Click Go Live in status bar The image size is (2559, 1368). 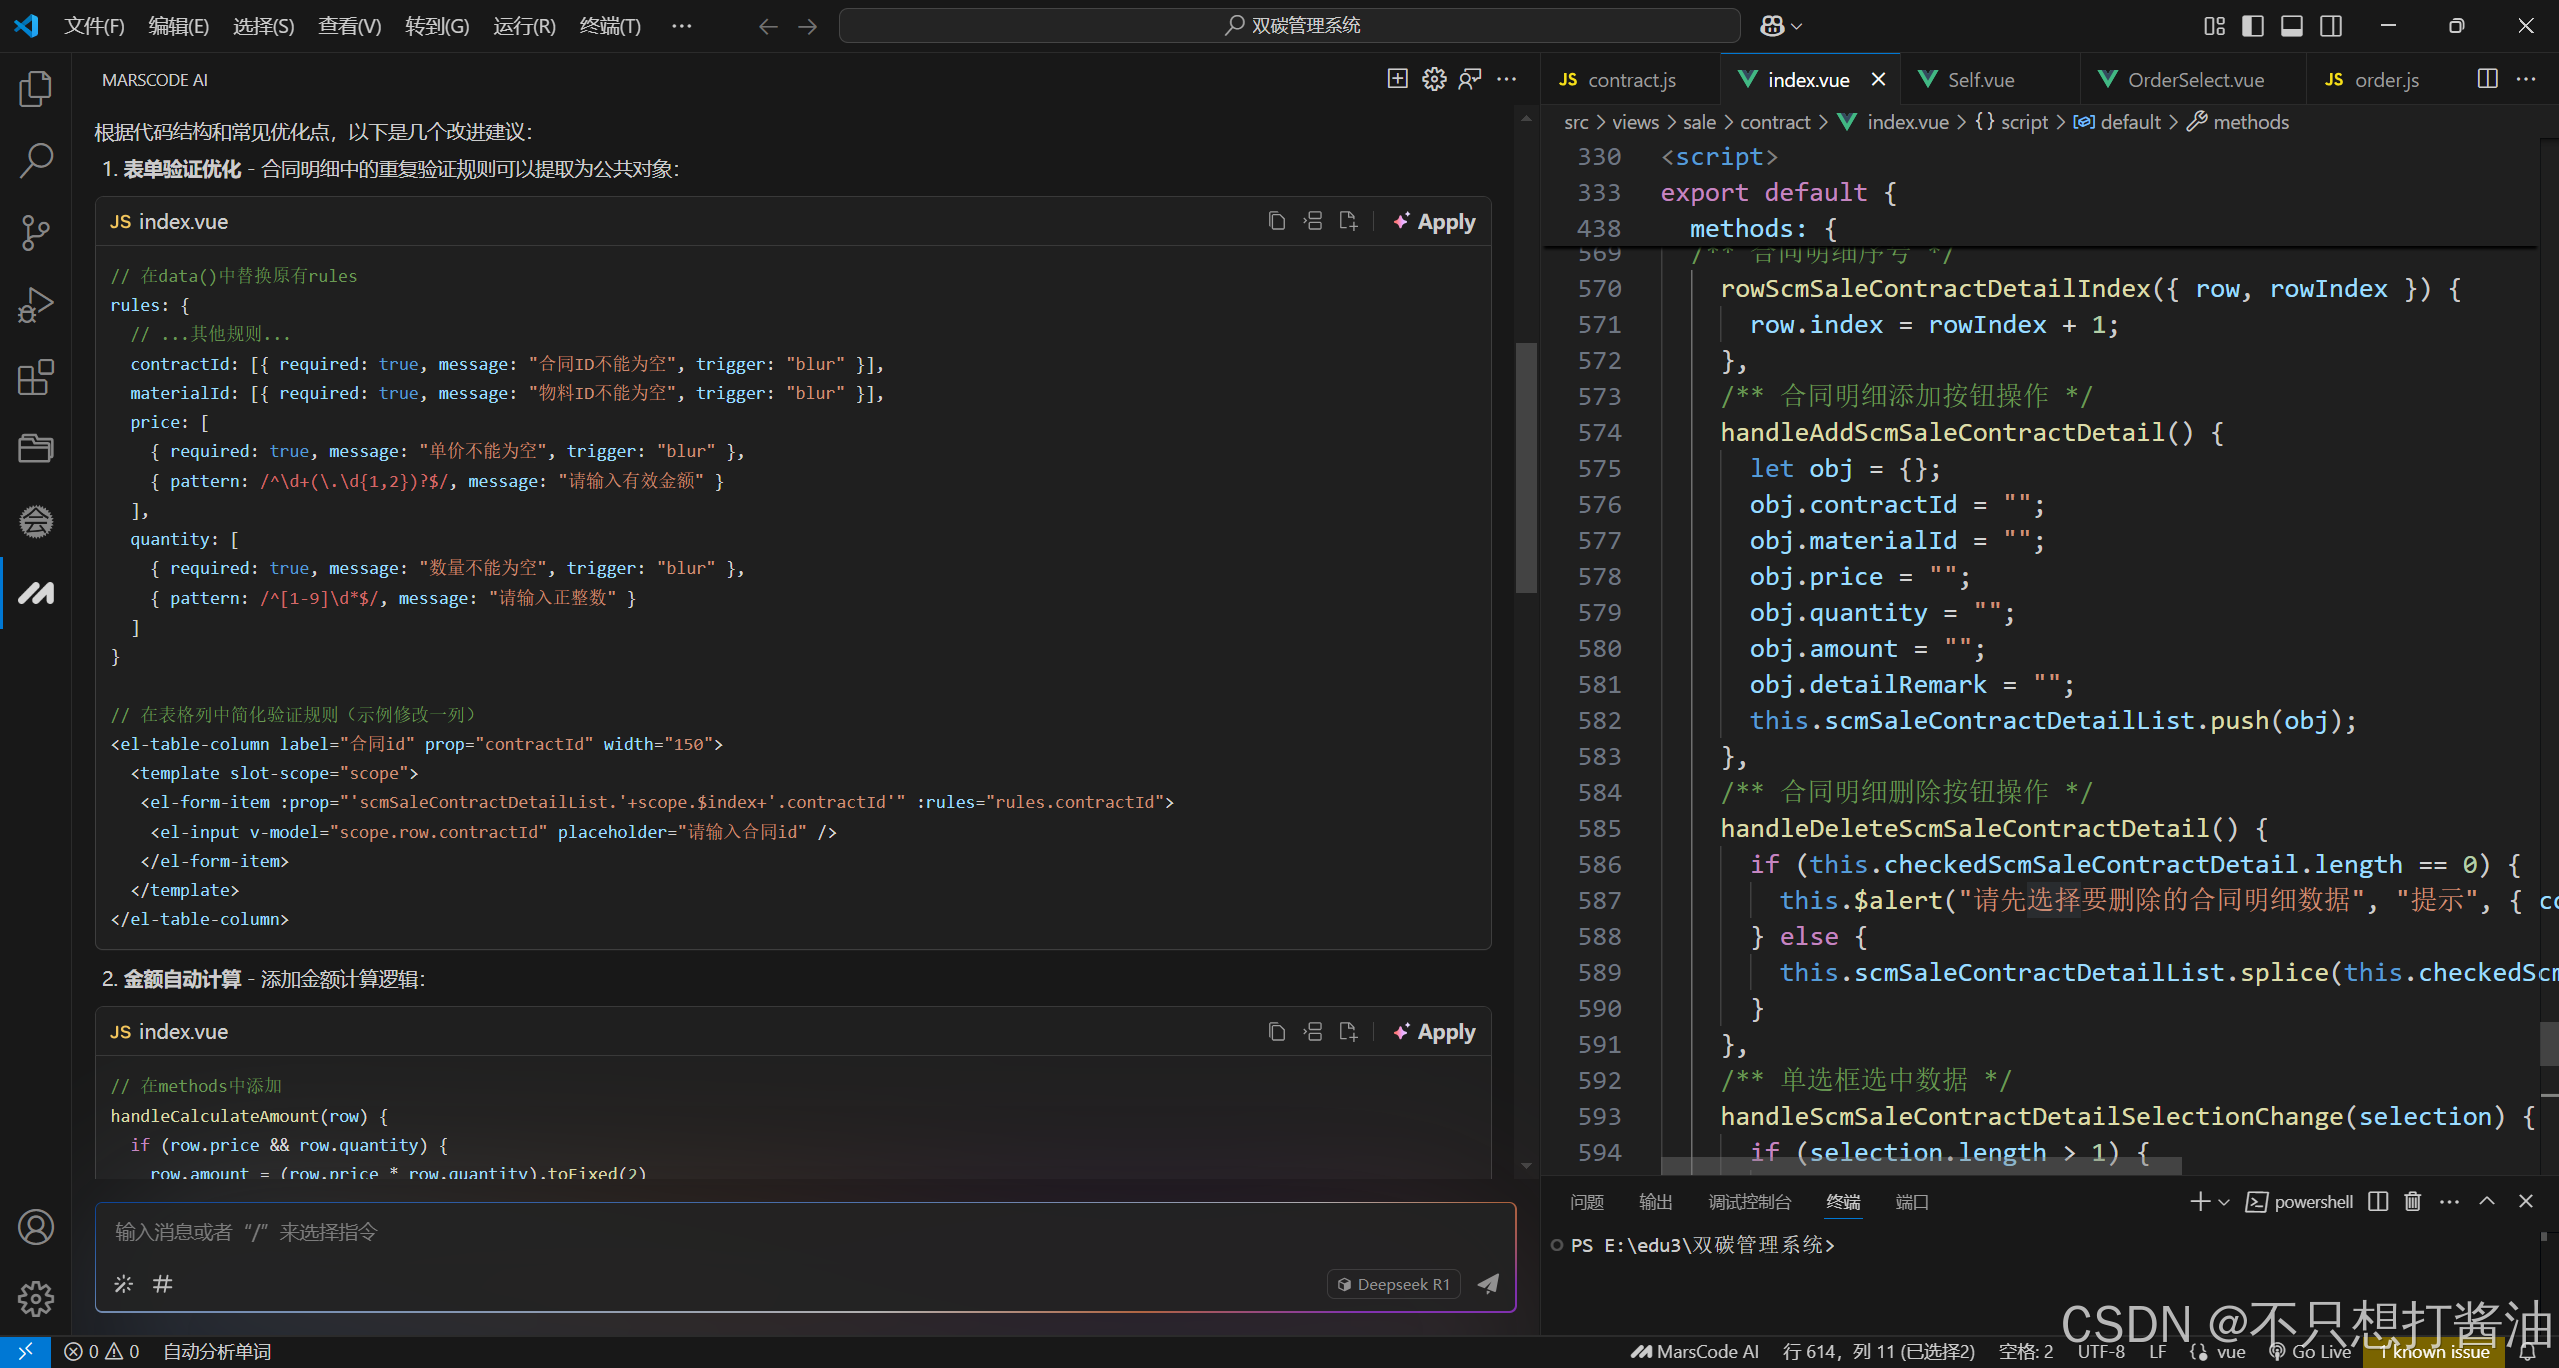2311,1352
